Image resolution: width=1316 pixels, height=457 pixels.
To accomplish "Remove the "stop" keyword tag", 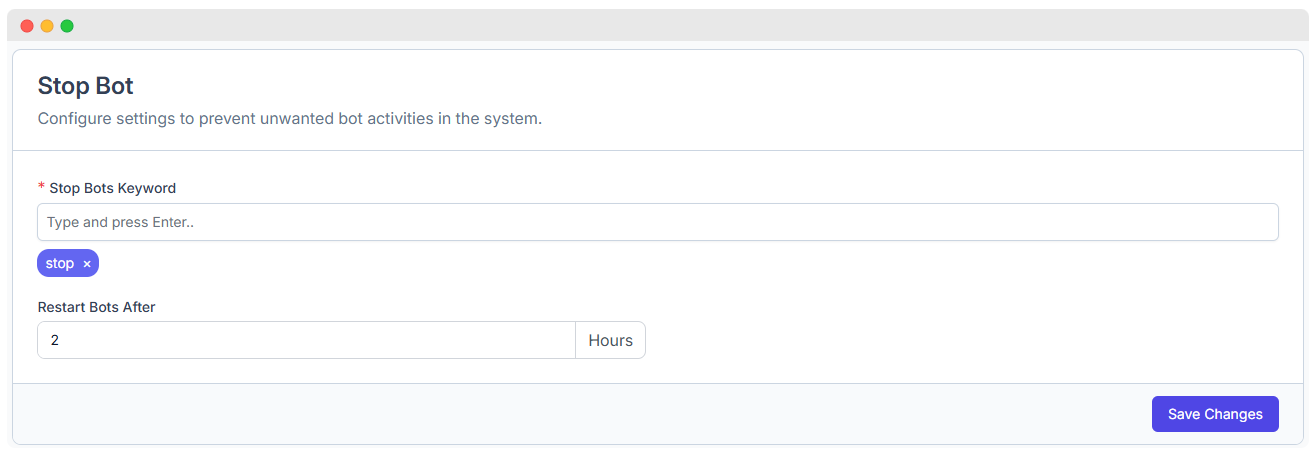I will 87,264.
